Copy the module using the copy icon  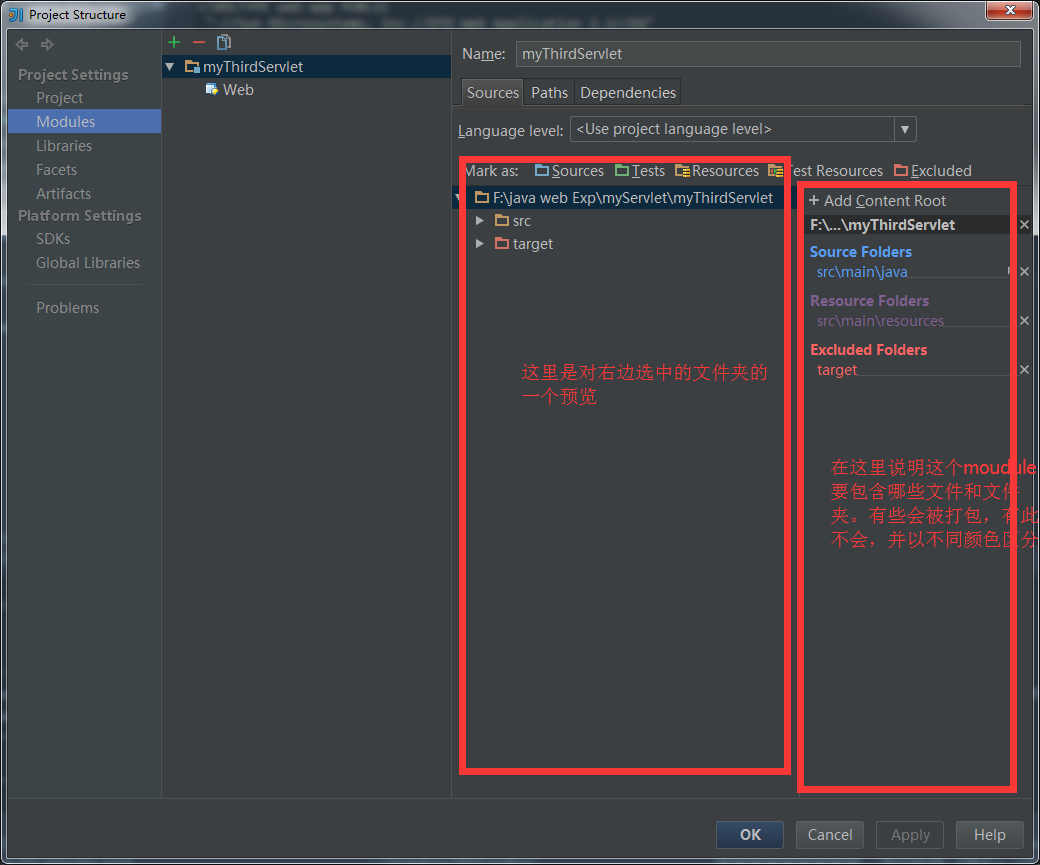point(223,42)
